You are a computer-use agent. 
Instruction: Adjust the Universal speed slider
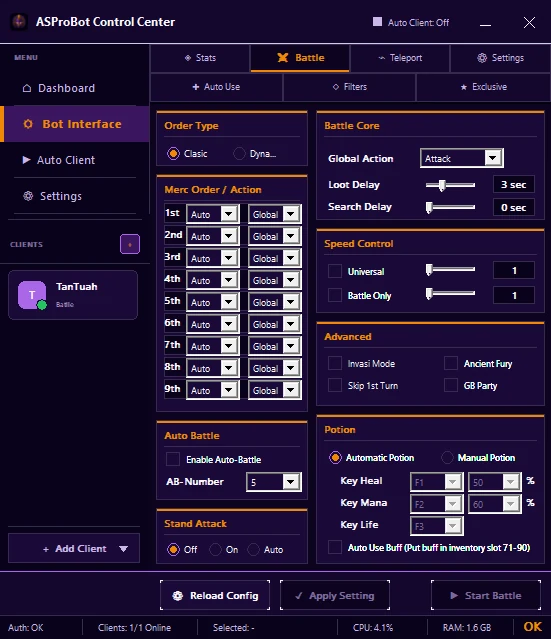[450, 269]
